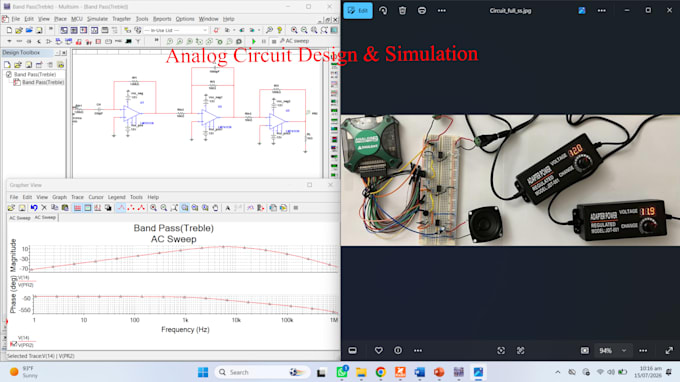Zoom in on the Multisim schematic
This screenshot has width=680, height=382.
(294, 30)
